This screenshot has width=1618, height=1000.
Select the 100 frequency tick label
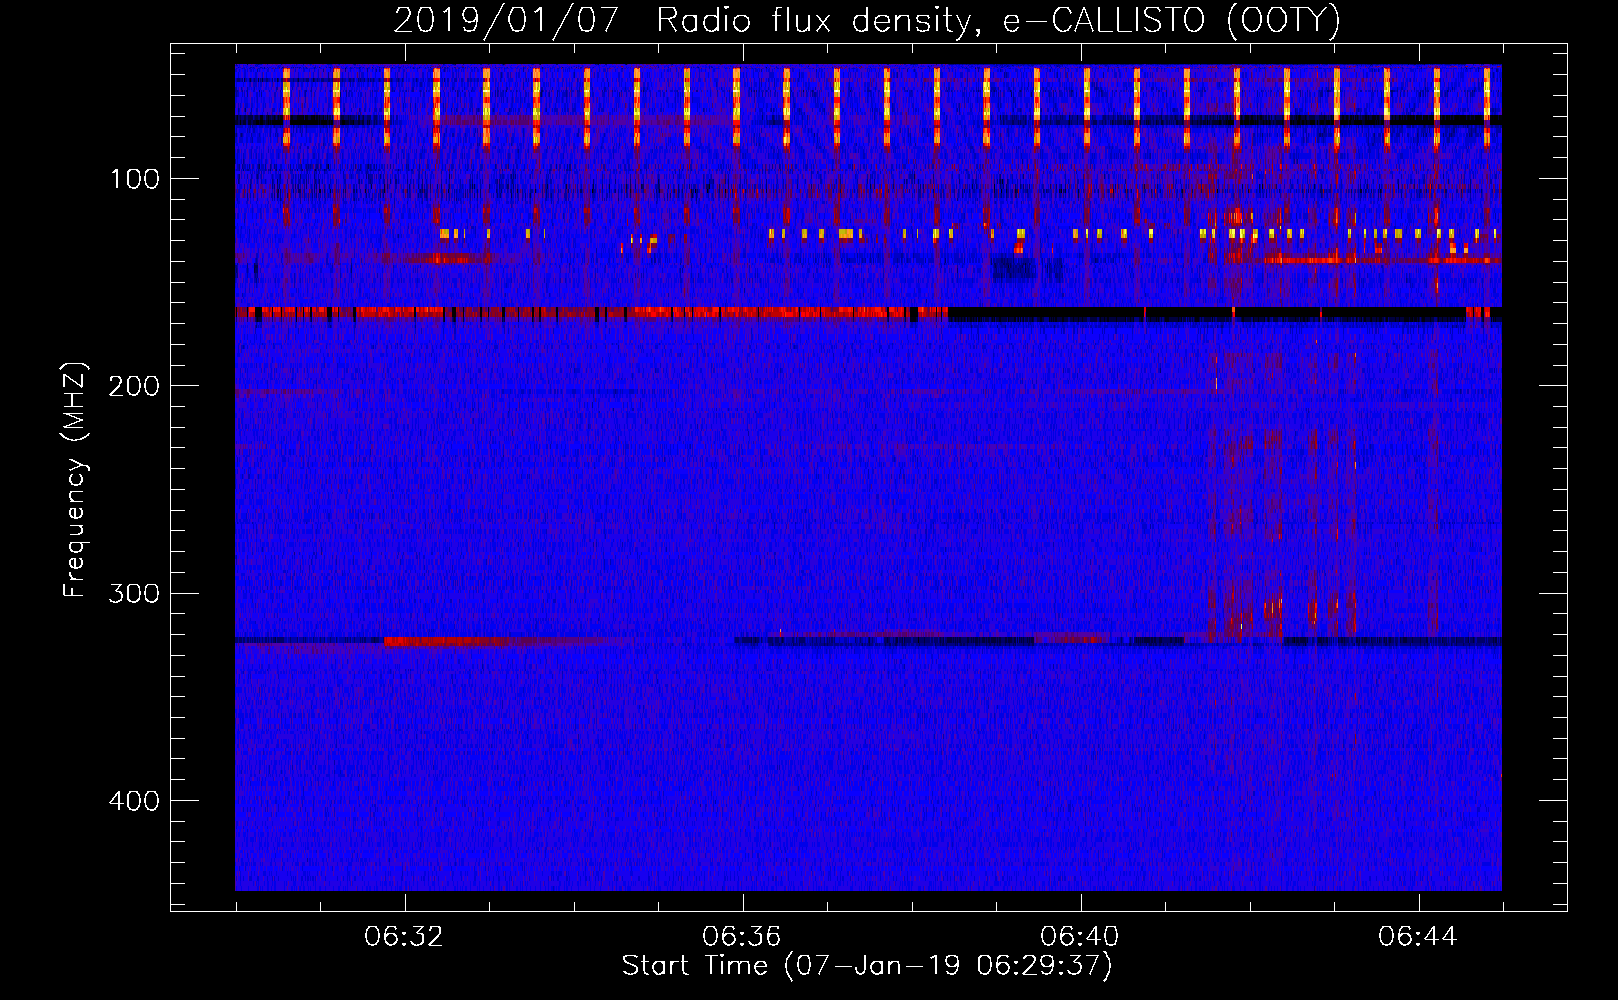click(x=135, y=179)
